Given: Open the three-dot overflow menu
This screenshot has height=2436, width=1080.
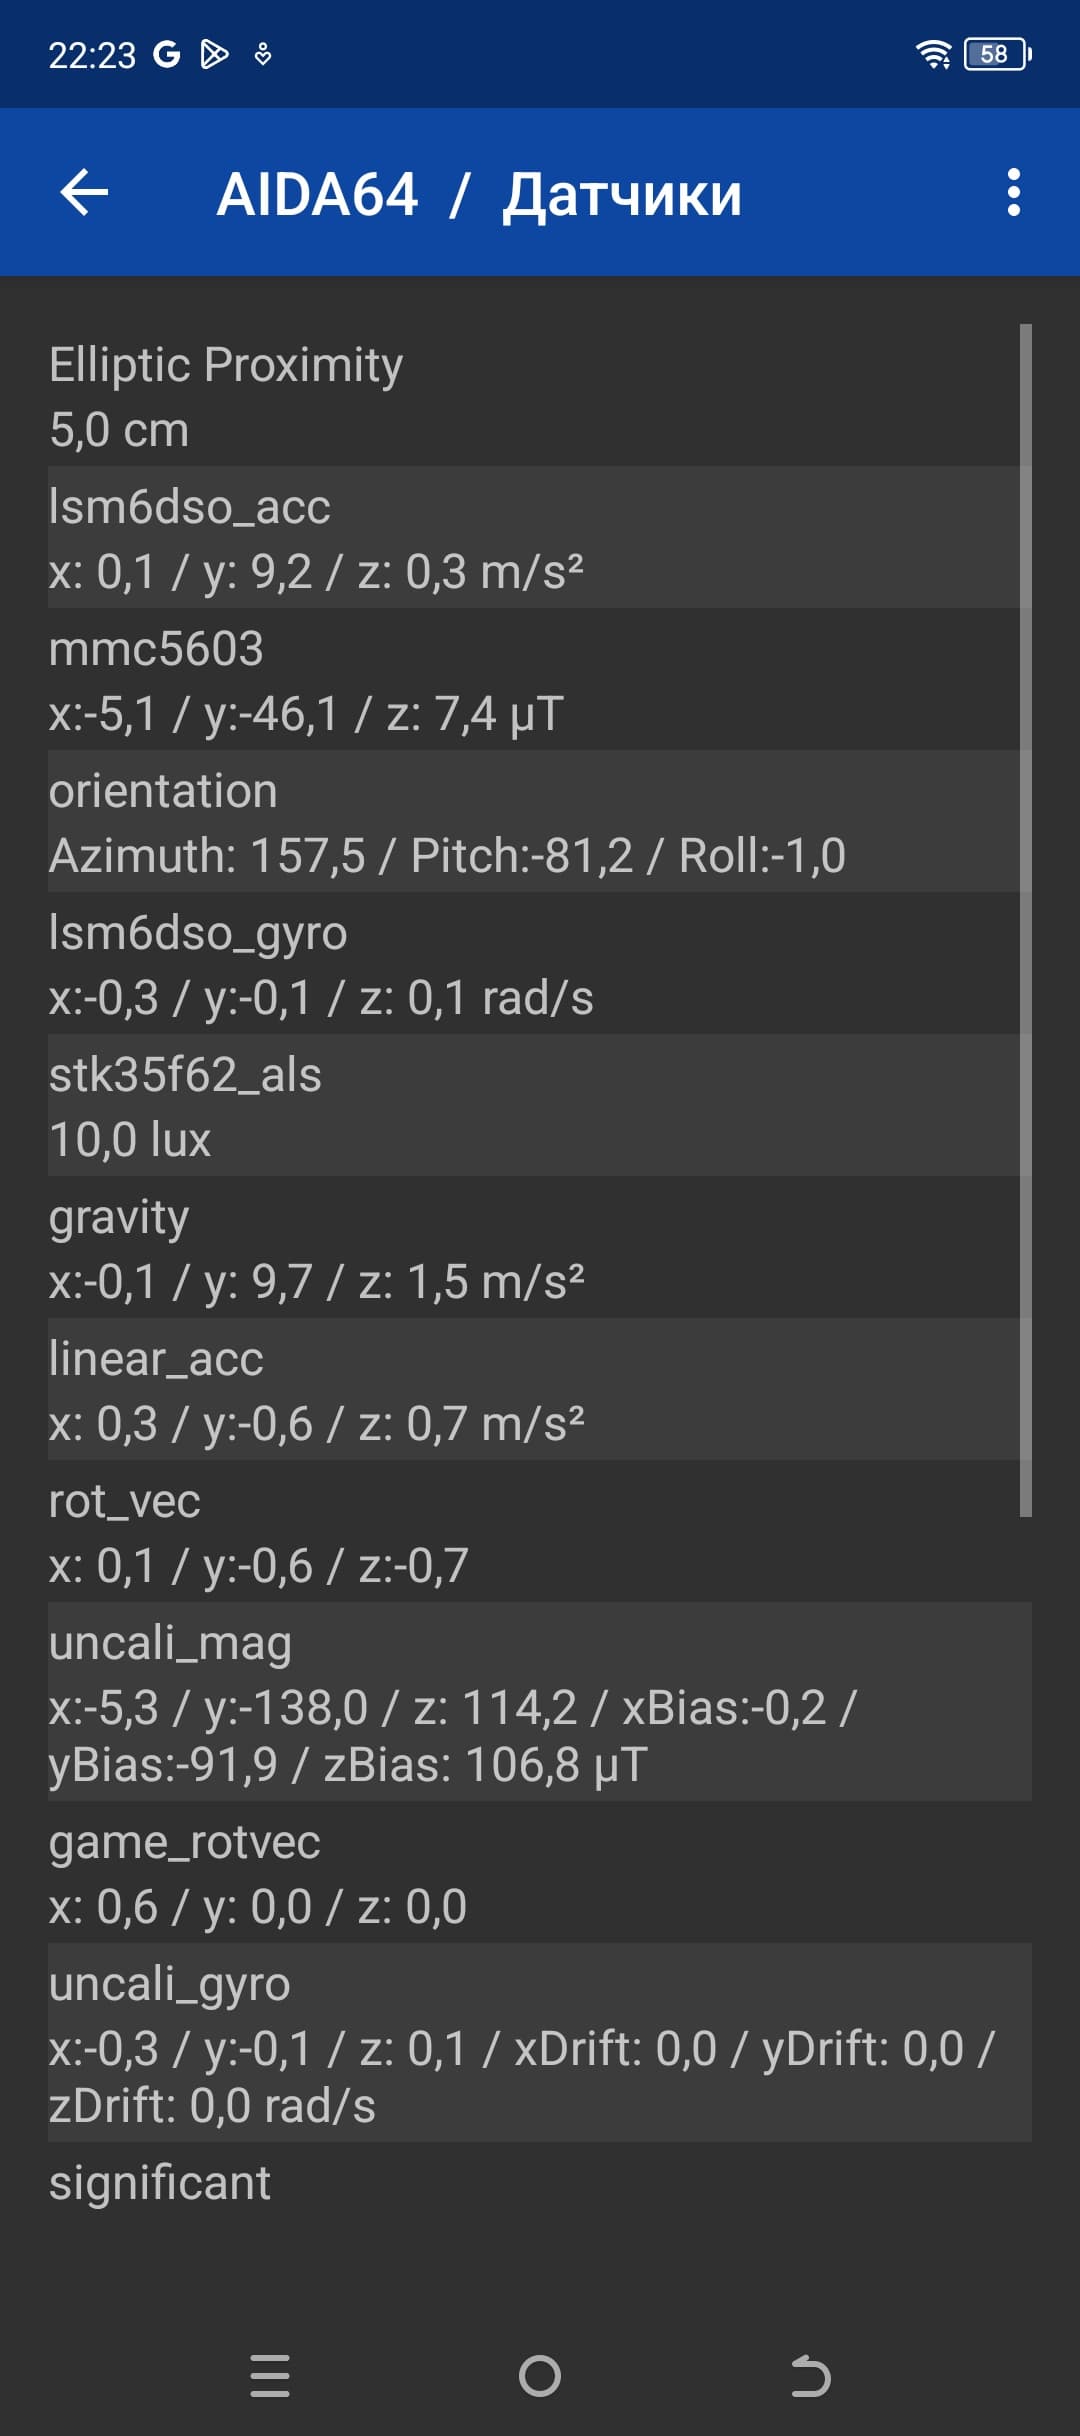Looking at the screenshot, I should [x=1013, y=192].
